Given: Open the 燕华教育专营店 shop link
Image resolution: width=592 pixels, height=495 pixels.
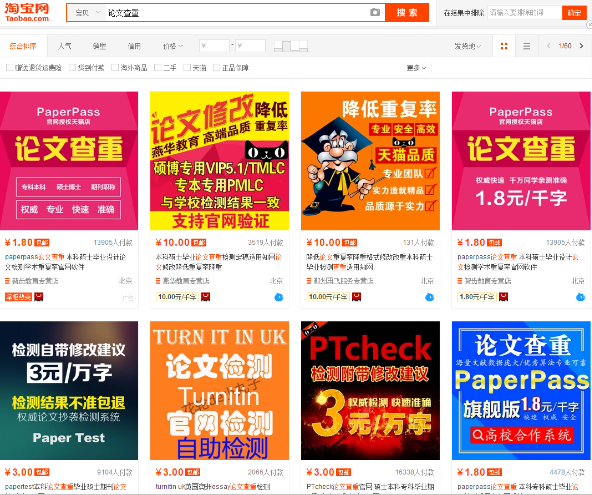Looking at the screenshot, I should 186,281.
